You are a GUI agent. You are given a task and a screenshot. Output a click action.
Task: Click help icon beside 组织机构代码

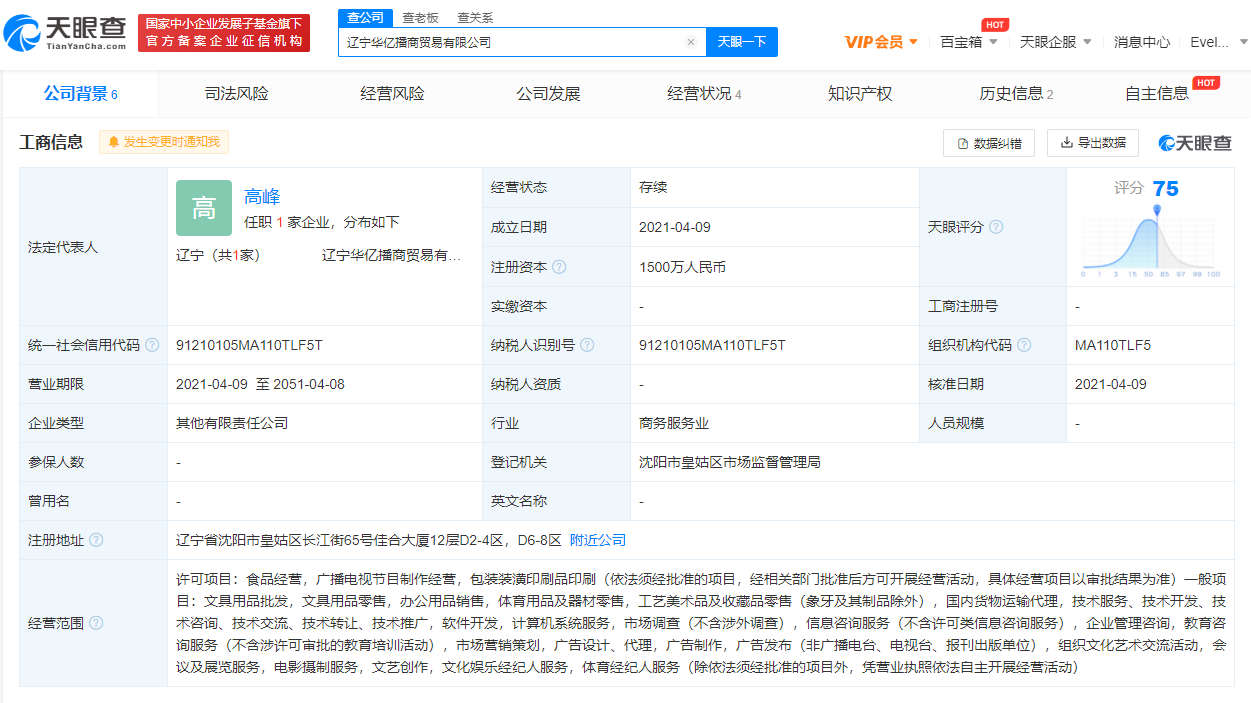pyautogui.click(x=1024, y=345)
